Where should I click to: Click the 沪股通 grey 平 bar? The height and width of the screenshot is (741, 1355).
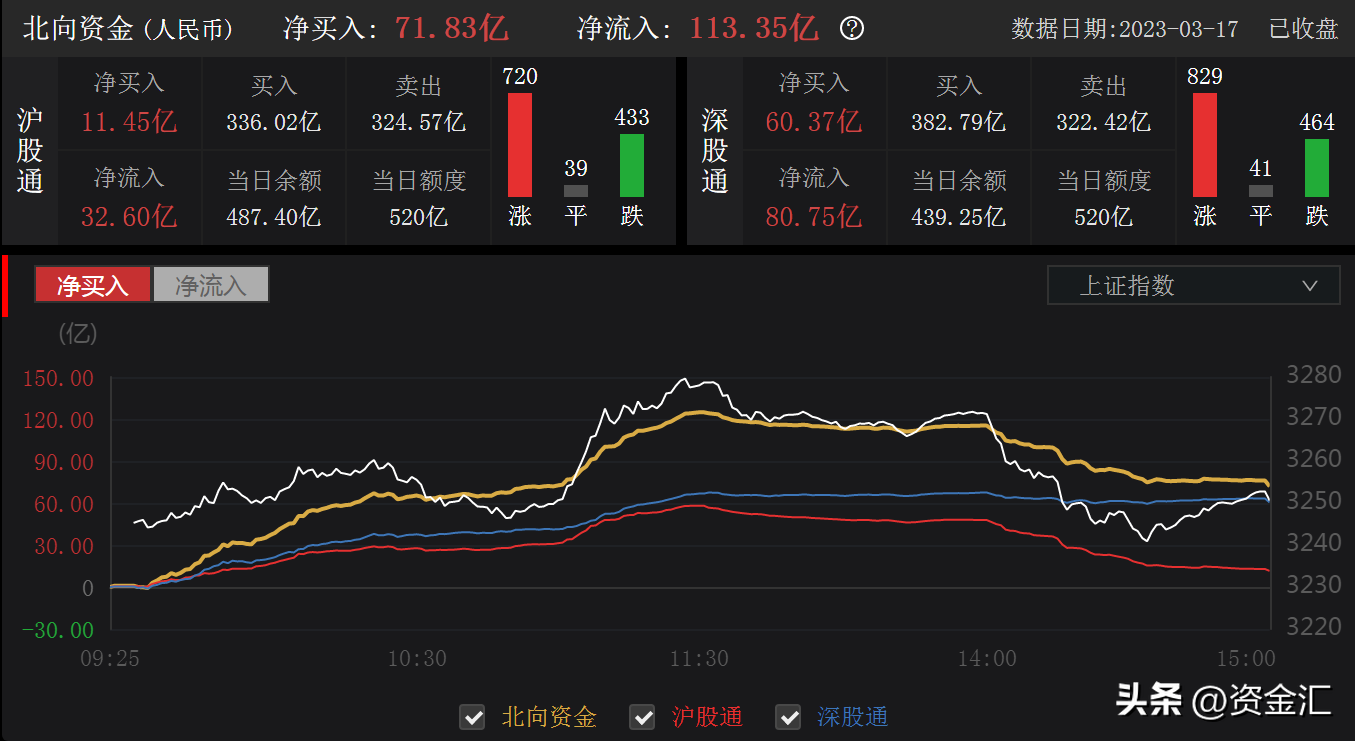pyautogui.click(x=576, y=190)
